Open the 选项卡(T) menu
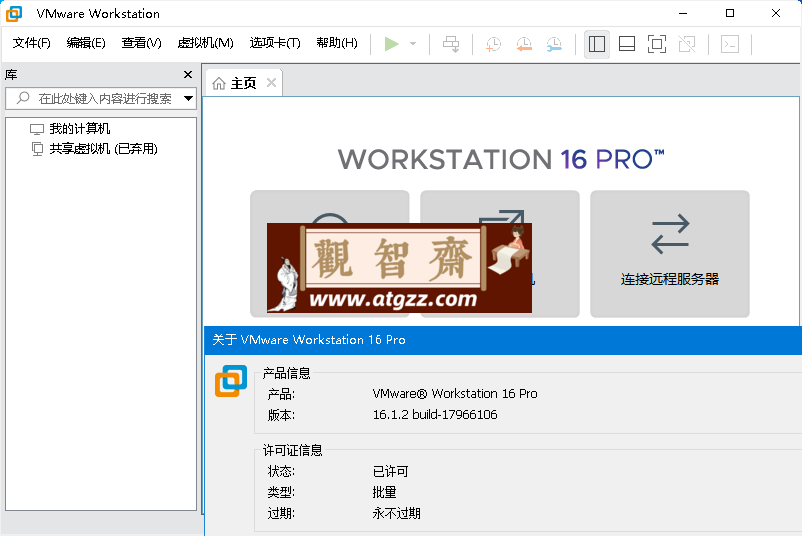 [x=275, y=43]
